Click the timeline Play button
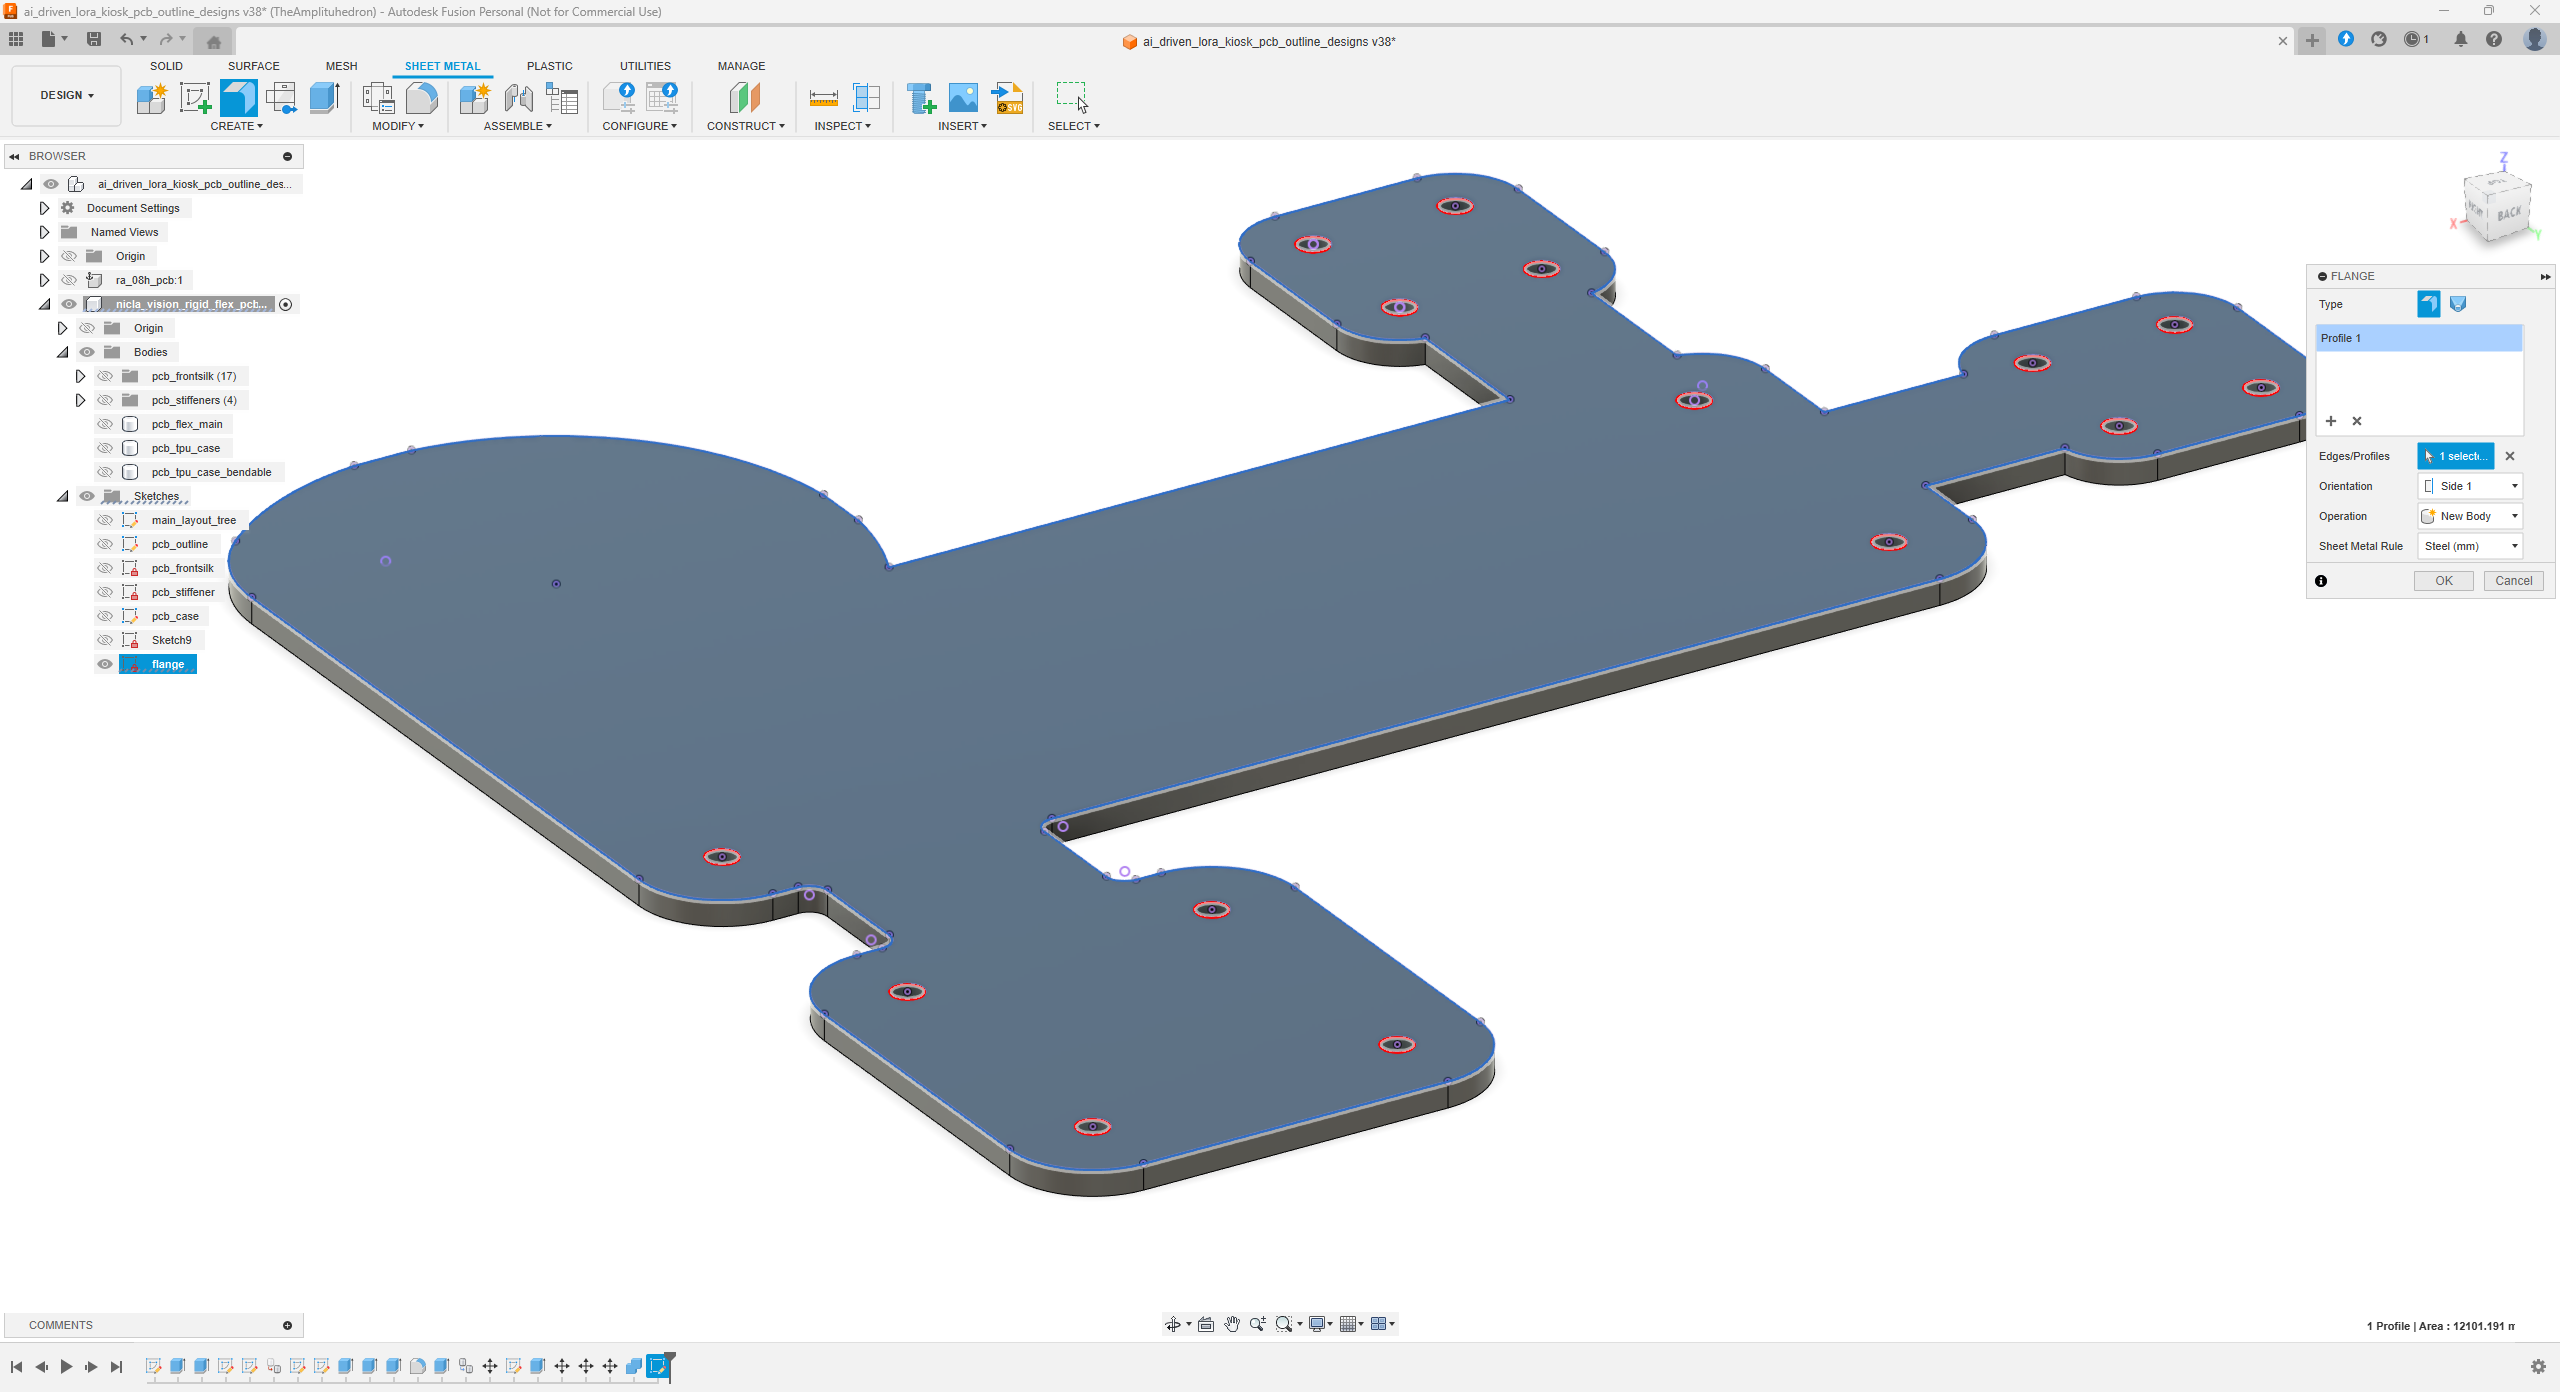Screen dimensions: 2560x1392 [66, 1367]
